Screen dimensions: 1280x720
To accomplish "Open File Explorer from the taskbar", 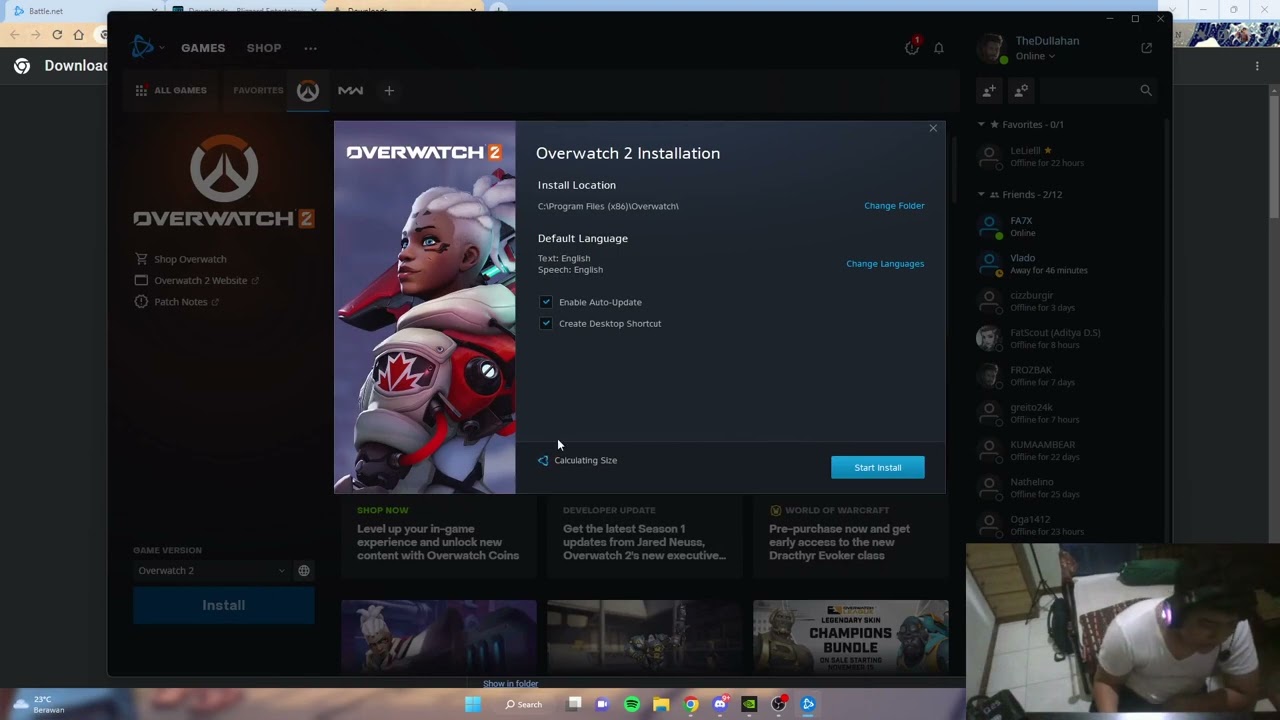I will [661, 704].
